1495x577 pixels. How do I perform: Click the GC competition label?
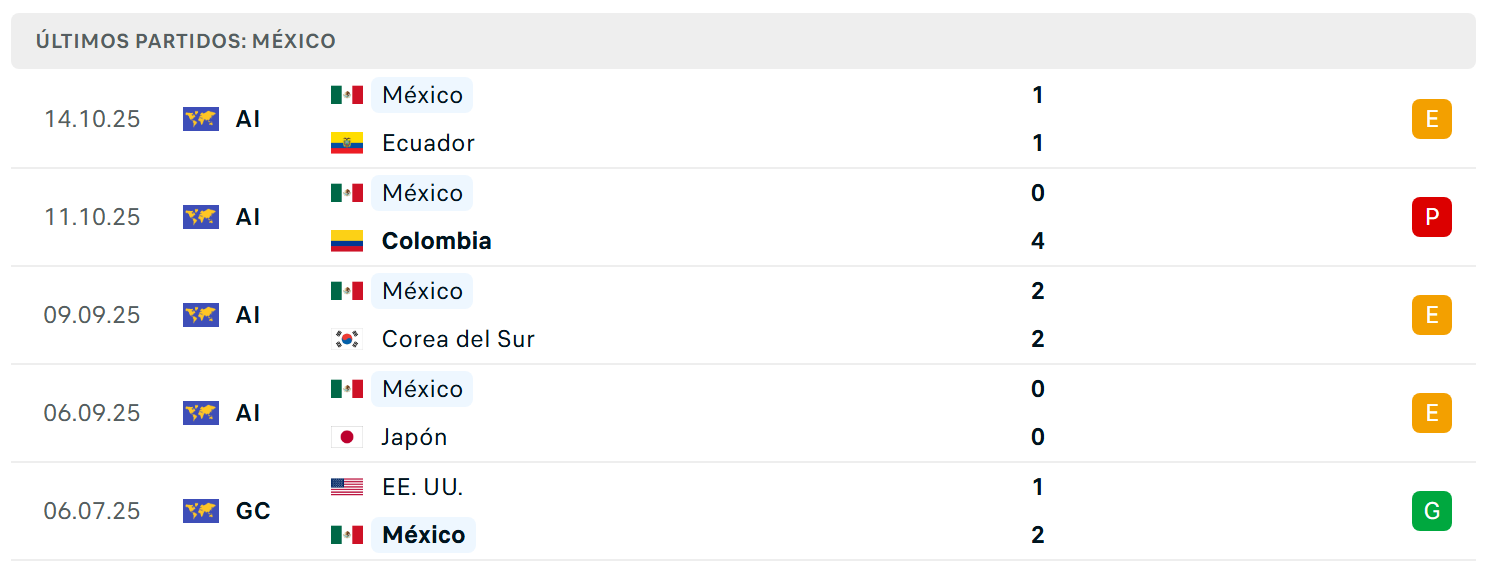(x=253, y=511)
